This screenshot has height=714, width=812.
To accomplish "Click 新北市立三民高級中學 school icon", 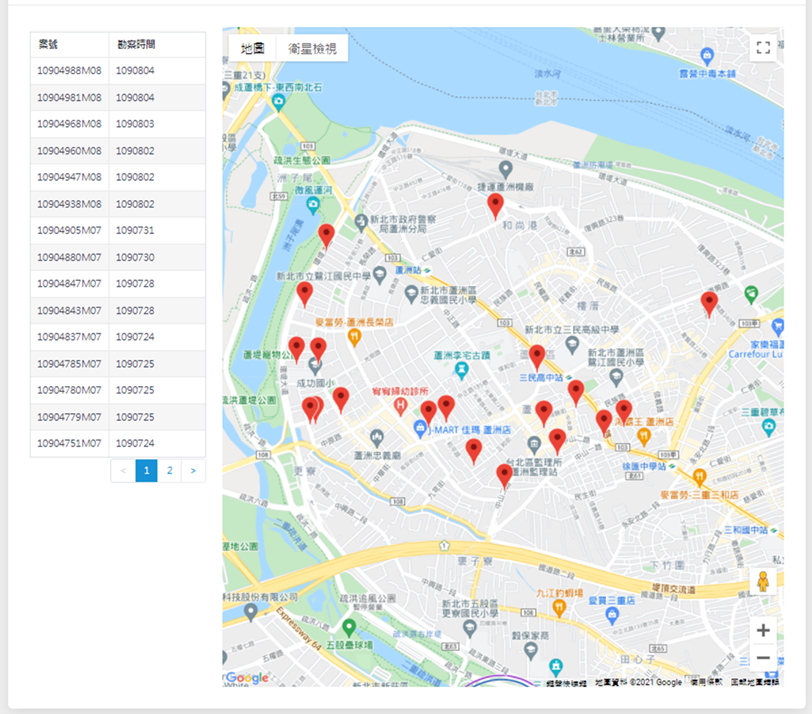I will [572, 344].
